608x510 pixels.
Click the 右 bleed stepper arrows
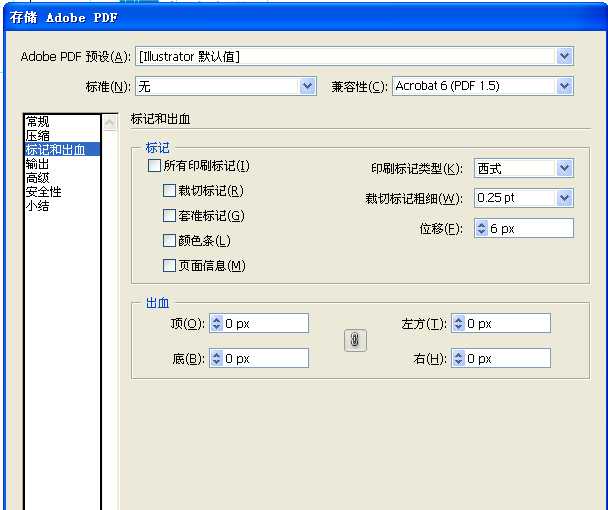coord(458,358)
